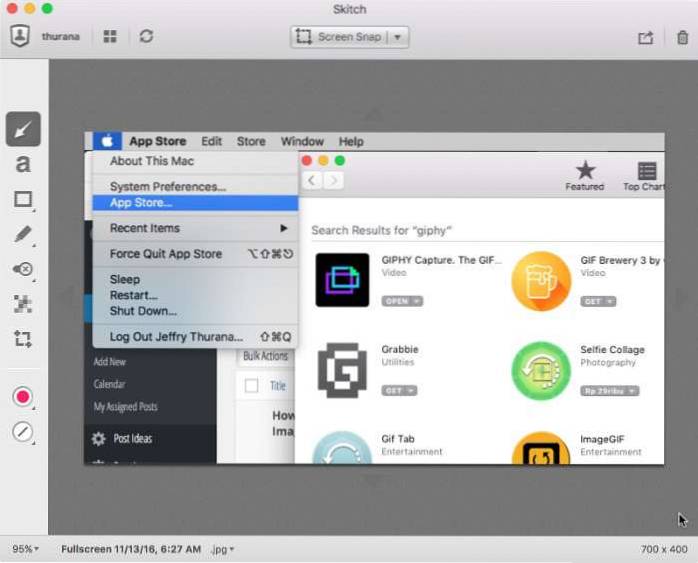Click the thurana account avatar icon
The image size is (698, 563).
[x=20, y=36]
